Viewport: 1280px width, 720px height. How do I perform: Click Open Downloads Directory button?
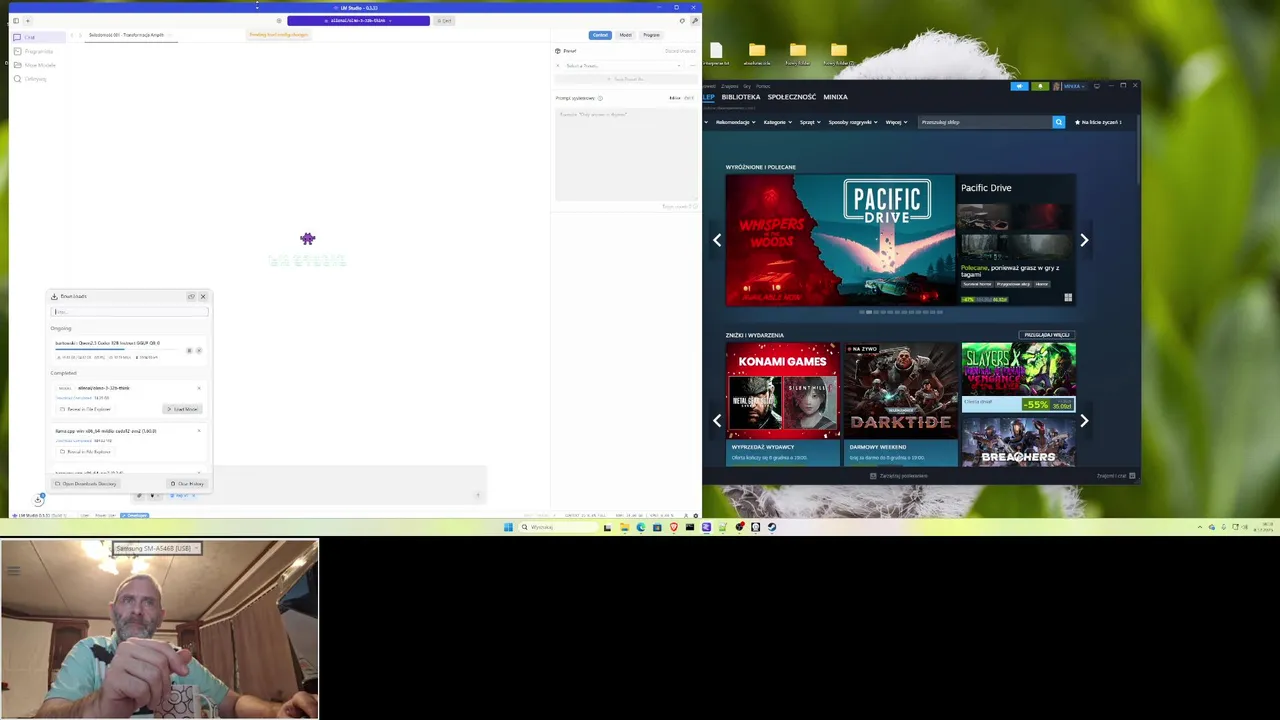(x=86, y=484)
